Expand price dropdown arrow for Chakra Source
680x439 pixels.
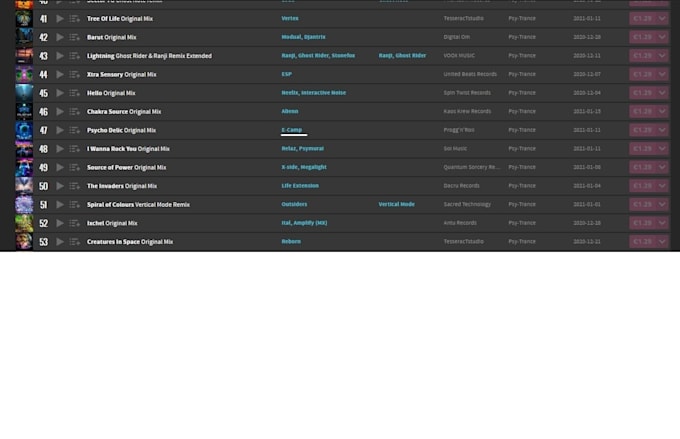click(662, 111)
